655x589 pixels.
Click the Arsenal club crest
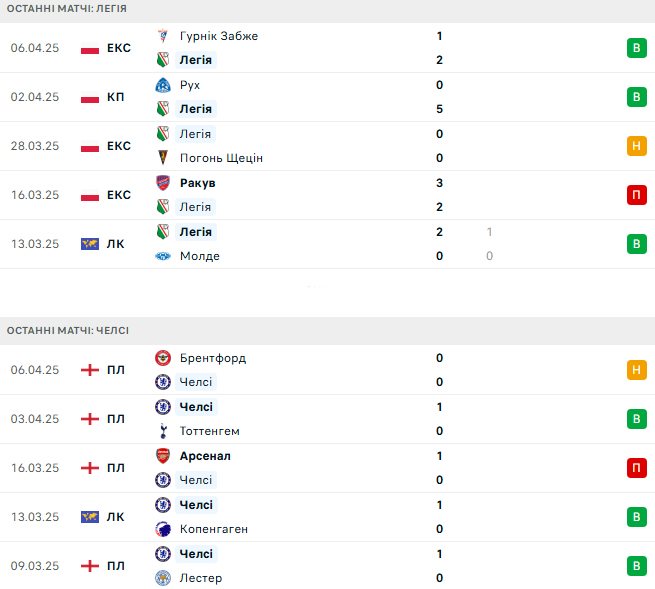click(x=163, y=456)
